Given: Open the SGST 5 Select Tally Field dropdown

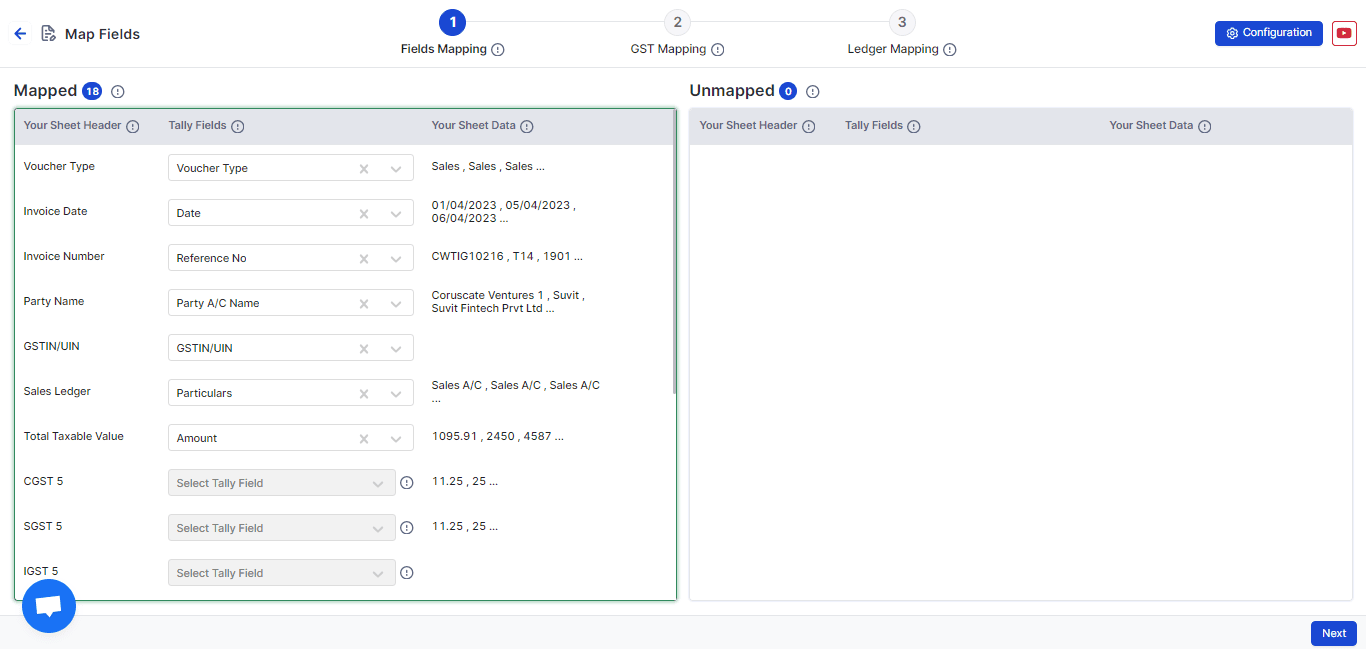Looking at the screenshot, I should pos(282,528).
